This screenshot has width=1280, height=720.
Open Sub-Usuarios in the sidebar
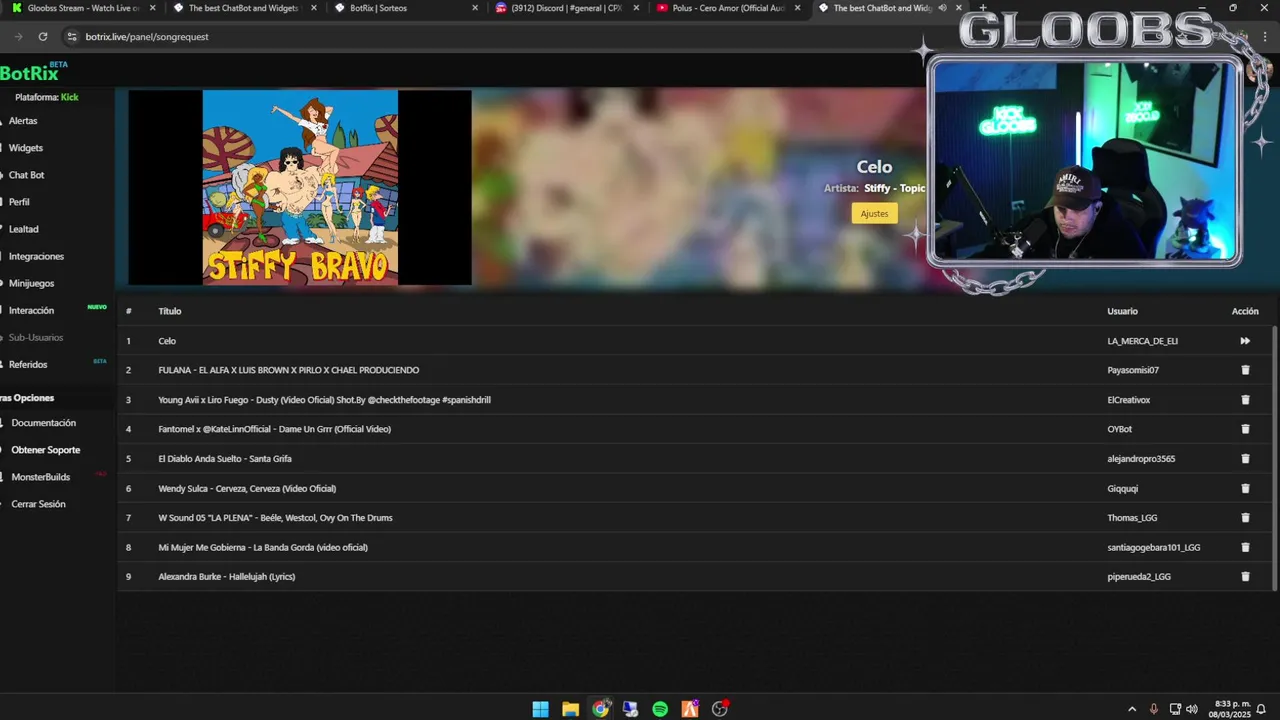[x=36, y=338]
